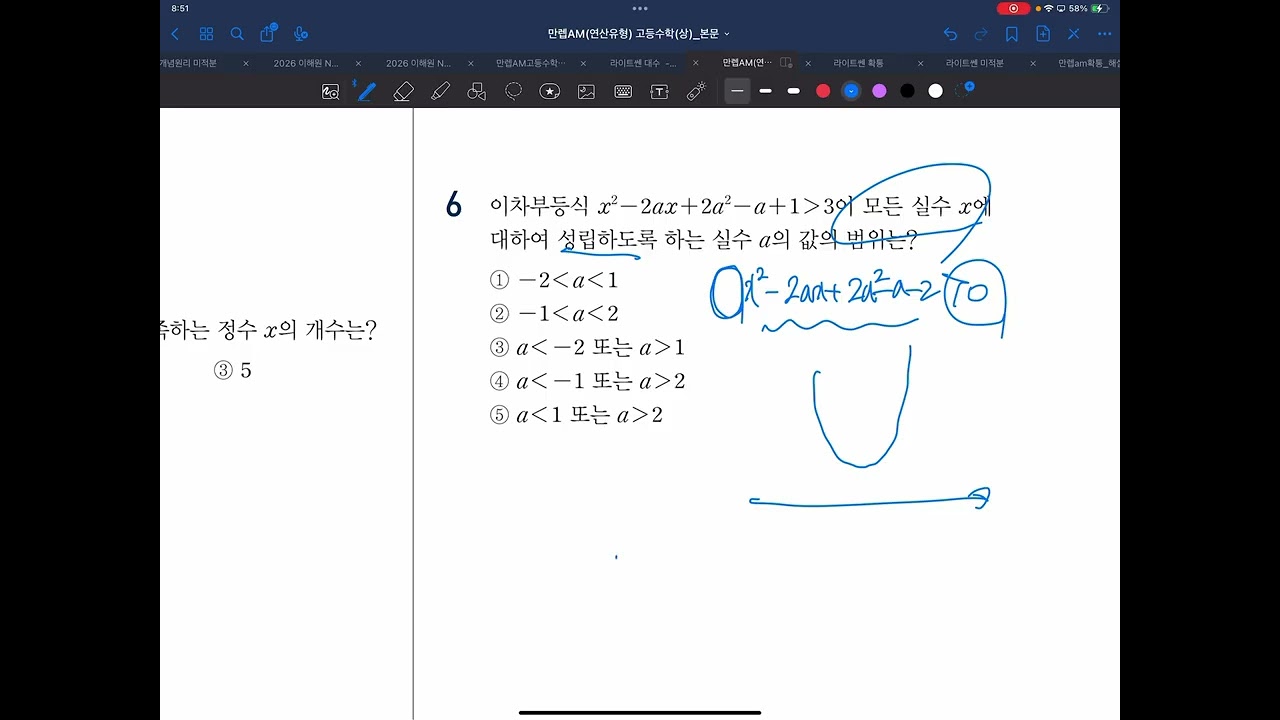Choose the thinnest pen stroke width

[x=737, y=91]
